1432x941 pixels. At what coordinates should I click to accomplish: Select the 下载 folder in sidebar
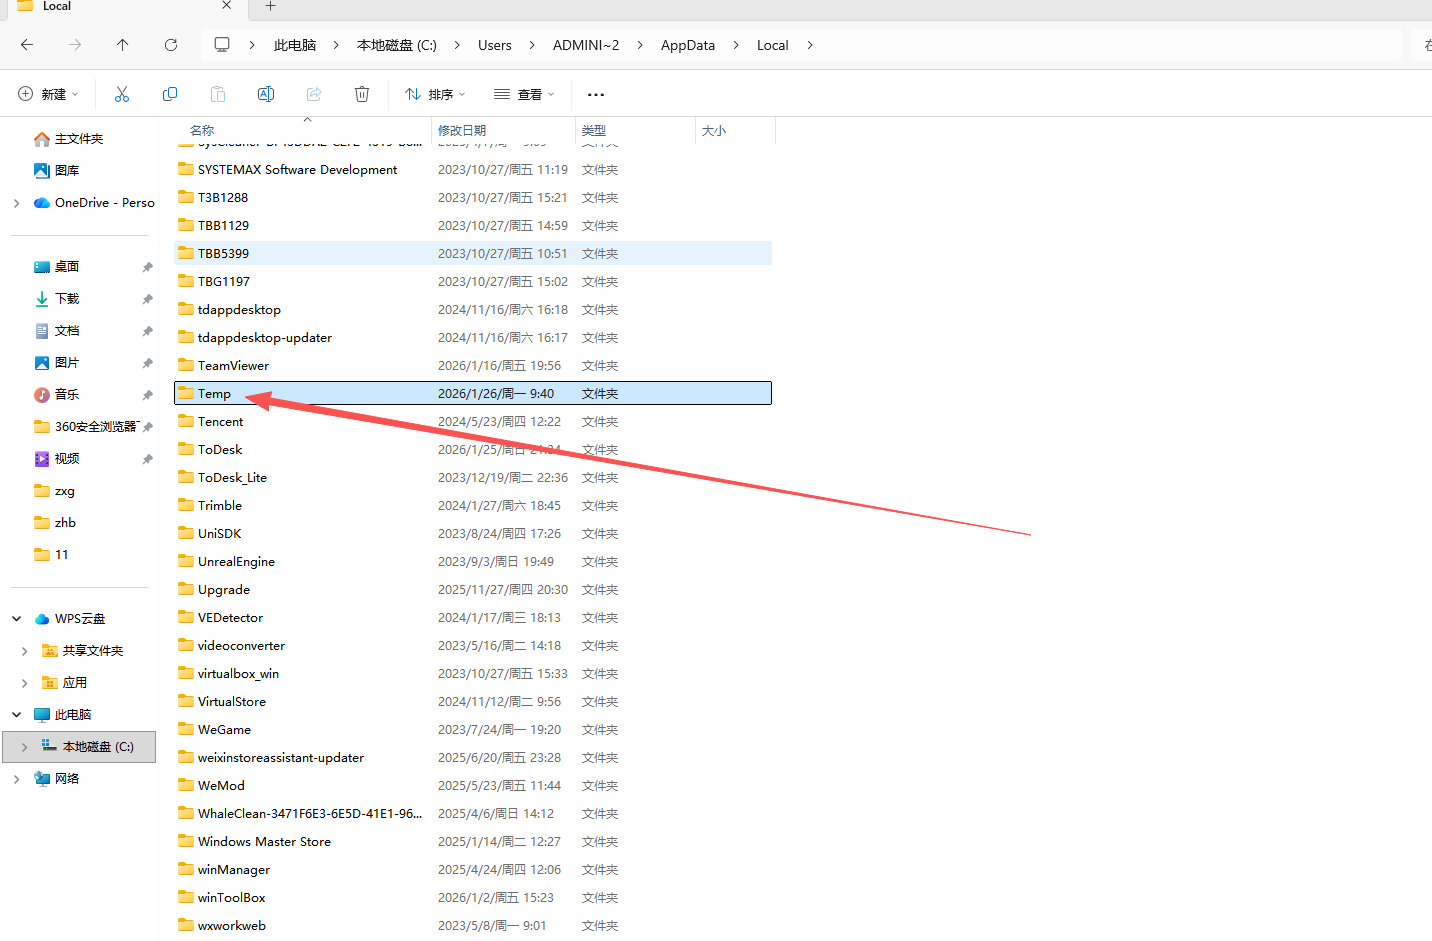coord(67,299)
